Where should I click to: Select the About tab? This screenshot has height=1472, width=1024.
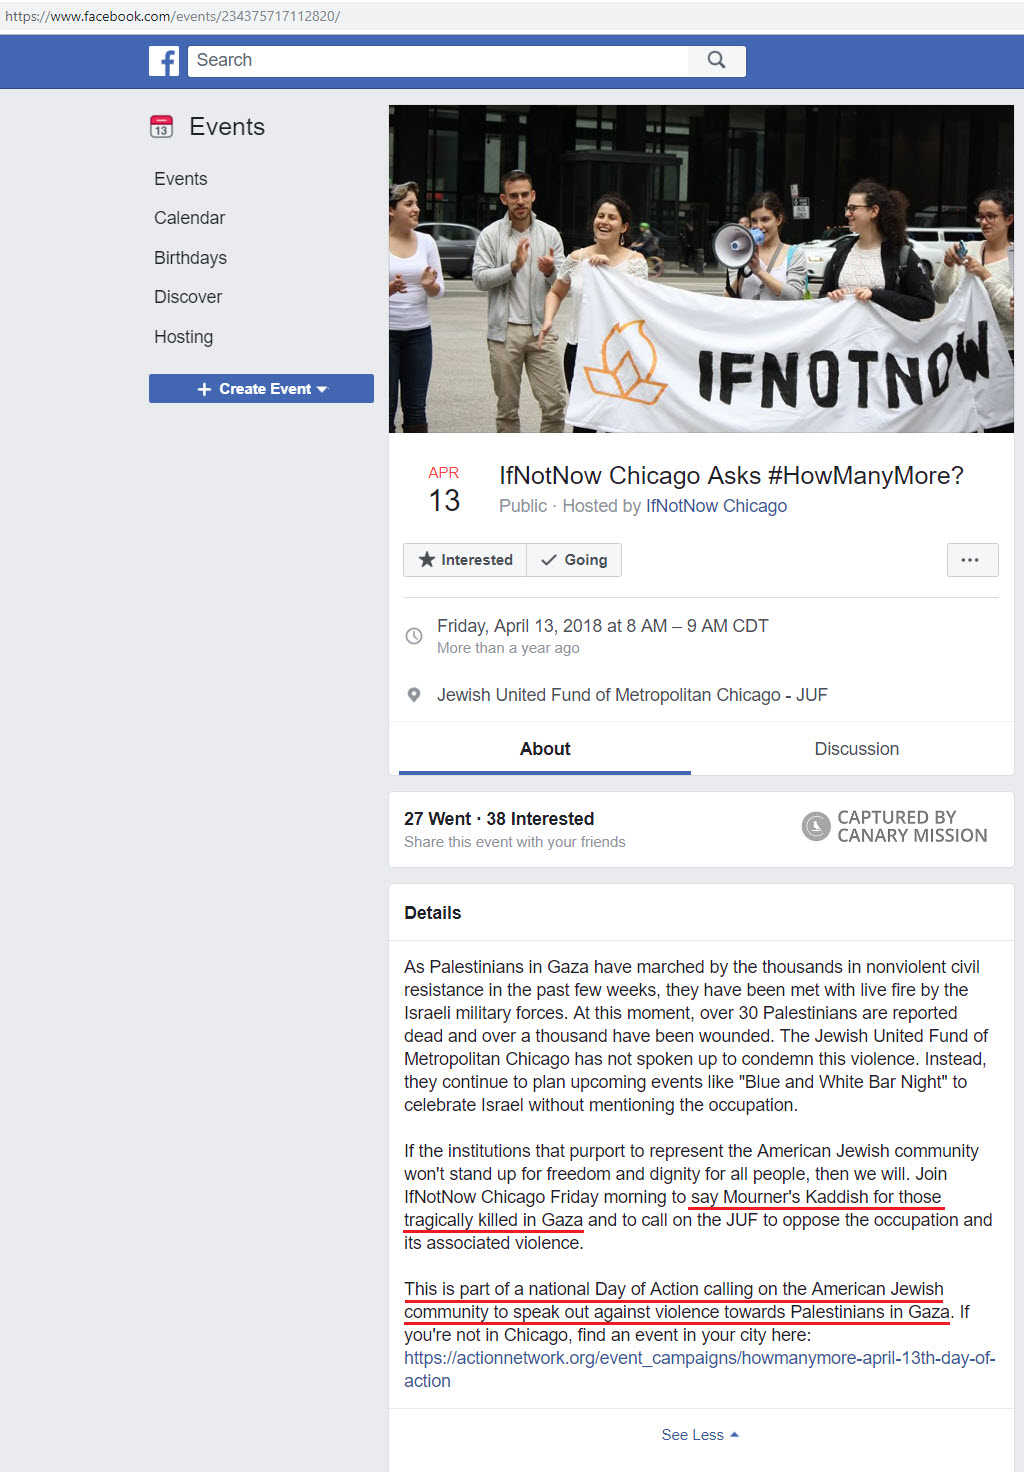(545, 749)
